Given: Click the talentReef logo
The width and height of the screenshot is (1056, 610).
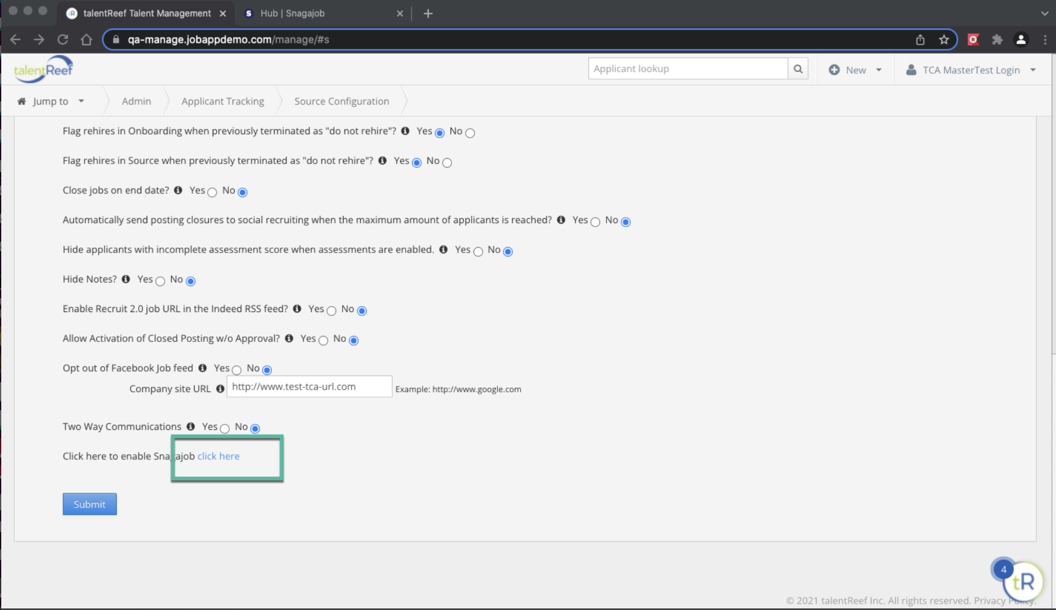Looking at the screenshot, I should coord(41,69).
